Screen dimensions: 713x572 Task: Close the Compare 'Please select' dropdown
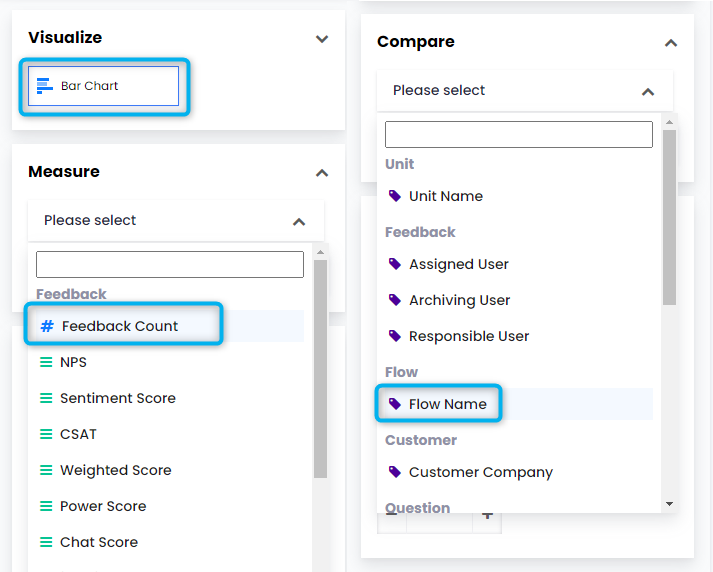tap(647, 91)
